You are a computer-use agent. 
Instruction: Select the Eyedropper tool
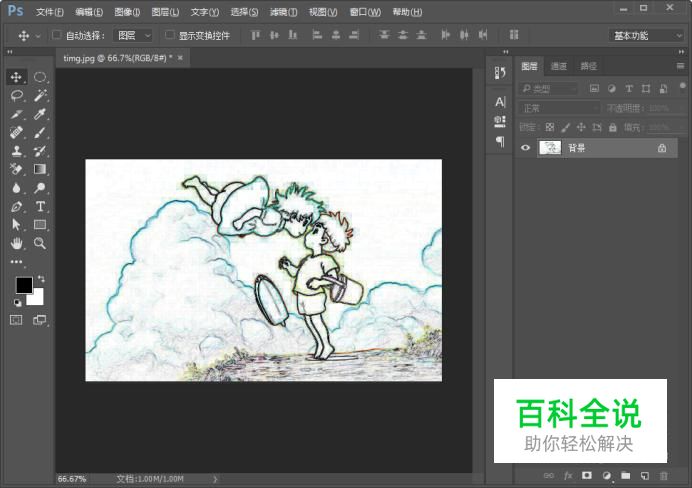(x=40, y=114)
